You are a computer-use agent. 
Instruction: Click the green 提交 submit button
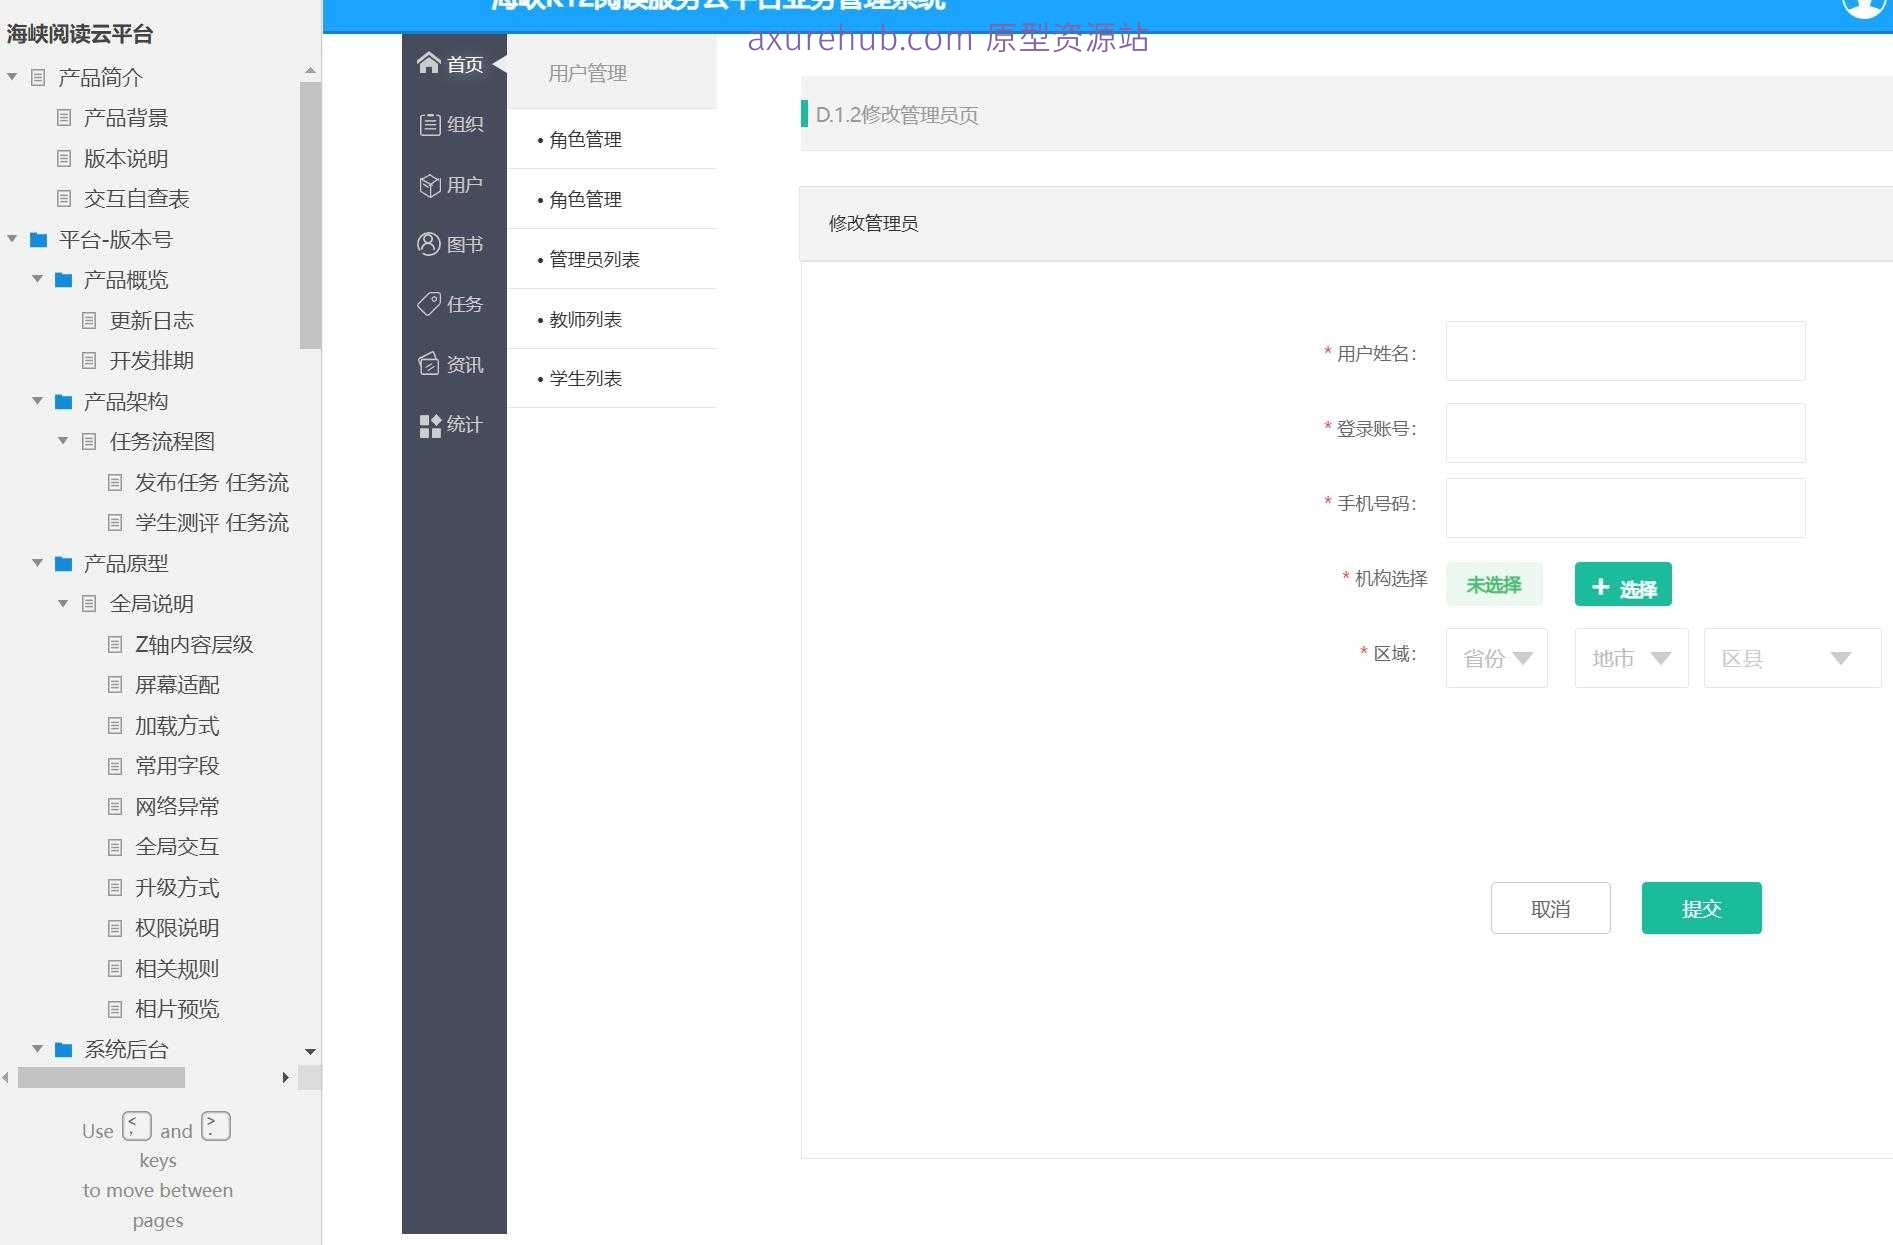click(1701, 908)
